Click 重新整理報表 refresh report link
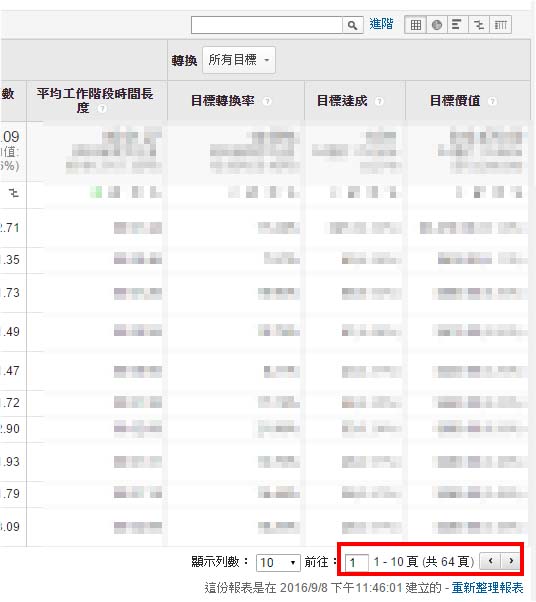Image resolution: width=536 pixels, height=602 pixels. pos(487,588)
